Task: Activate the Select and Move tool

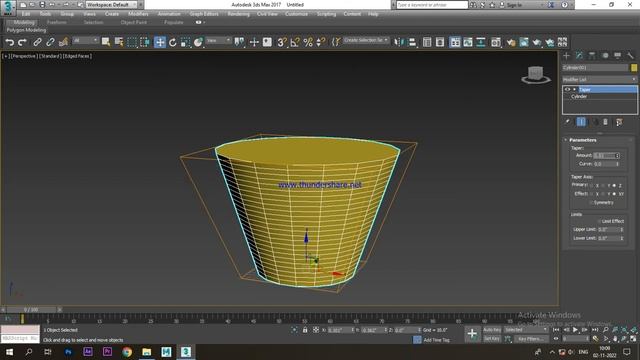Action: [x=160, y=42]
